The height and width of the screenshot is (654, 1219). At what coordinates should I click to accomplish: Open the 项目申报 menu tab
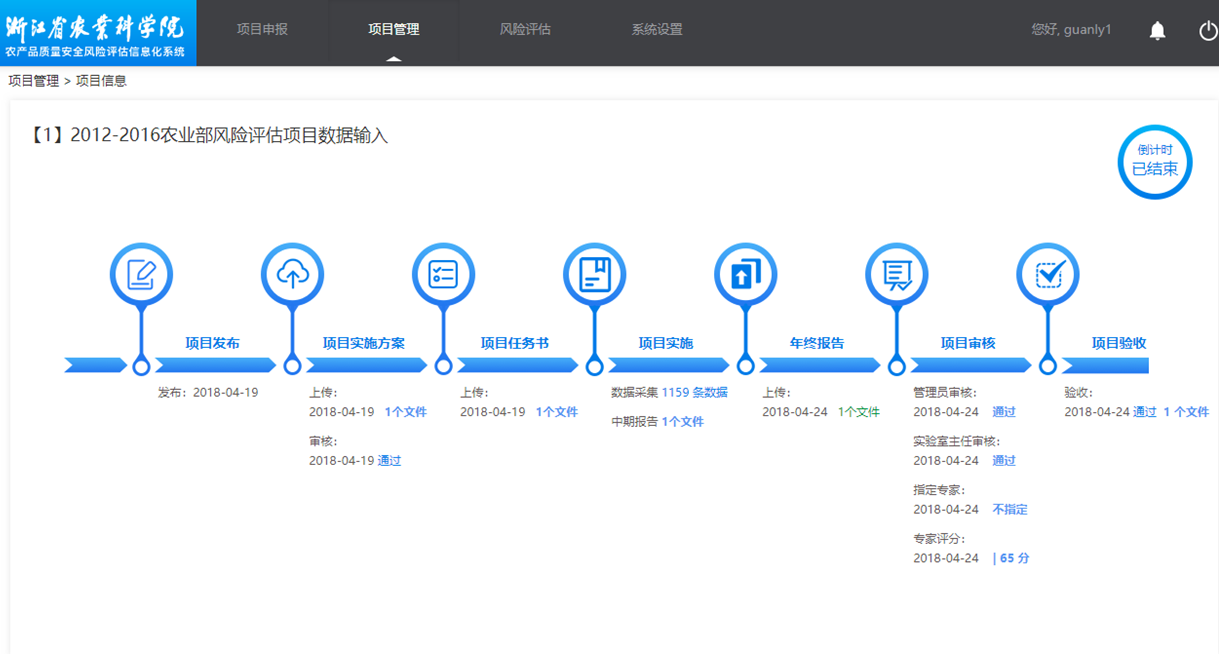tap(262, 30)
